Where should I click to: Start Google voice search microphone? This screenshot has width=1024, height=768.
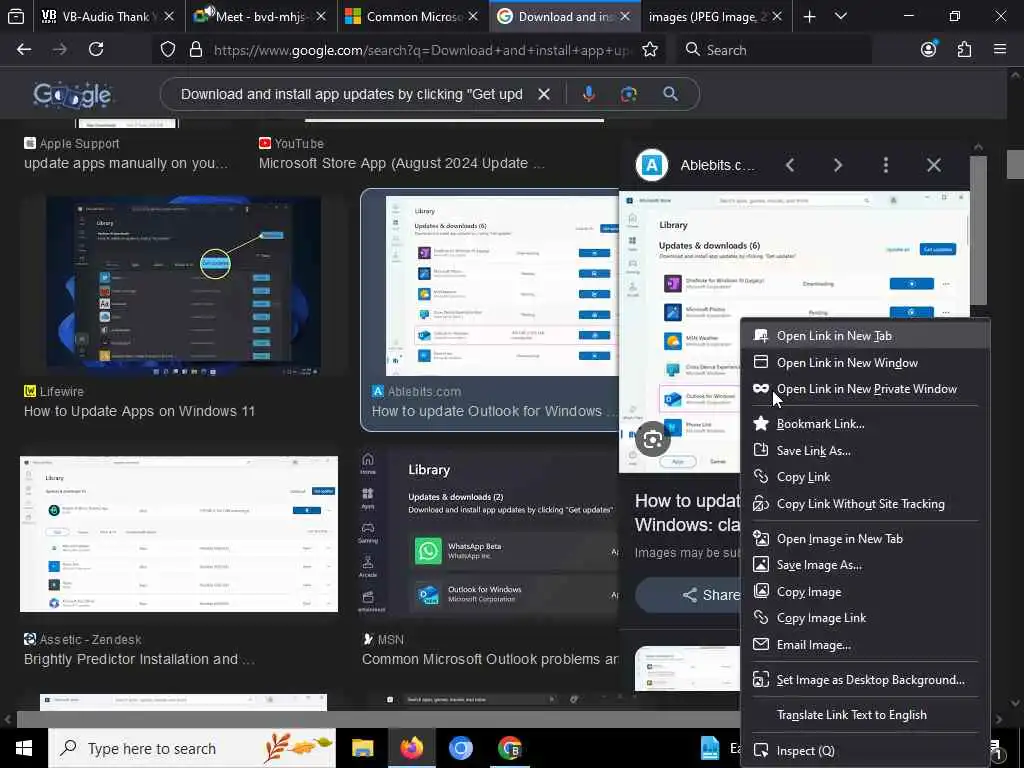(x=588, y=95)
